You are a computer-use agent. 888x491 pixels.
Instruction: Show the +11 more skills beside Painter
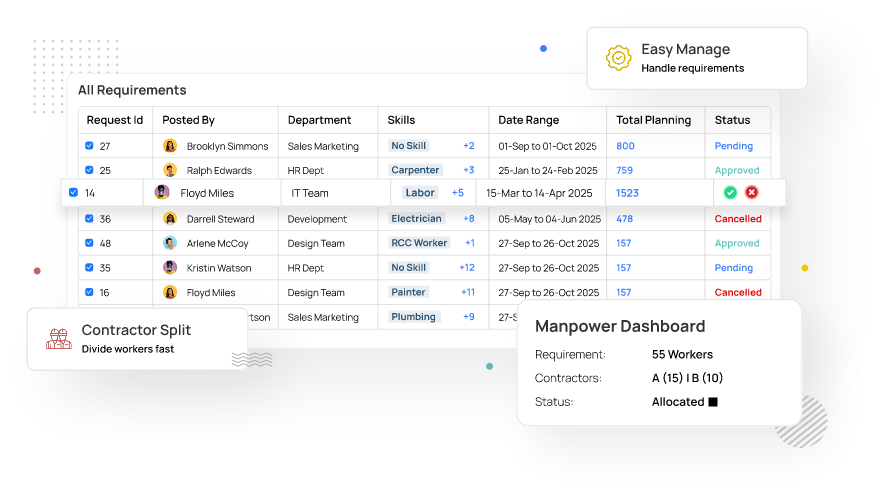point(468,292)
